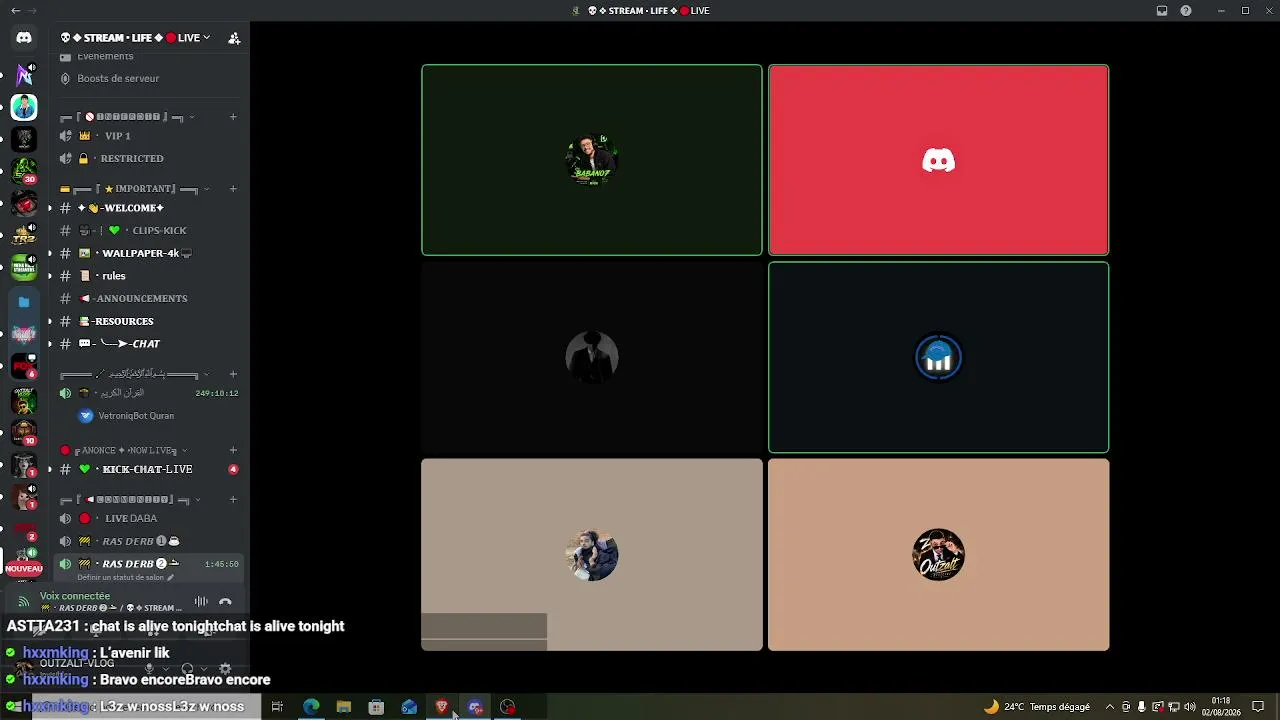Disconnect from voice with hang-up icon
Image resolution: width=1280 pixels, height=720 pixels.
[x=225, y=602]
